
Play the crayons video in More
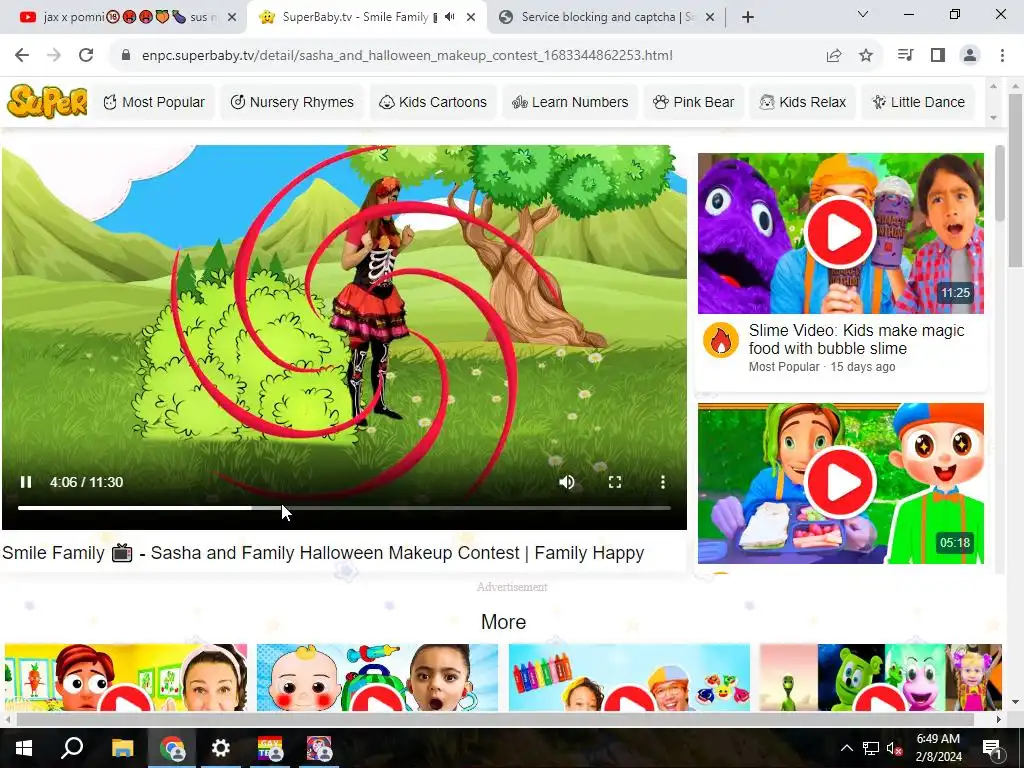click(x=629, y=677)
